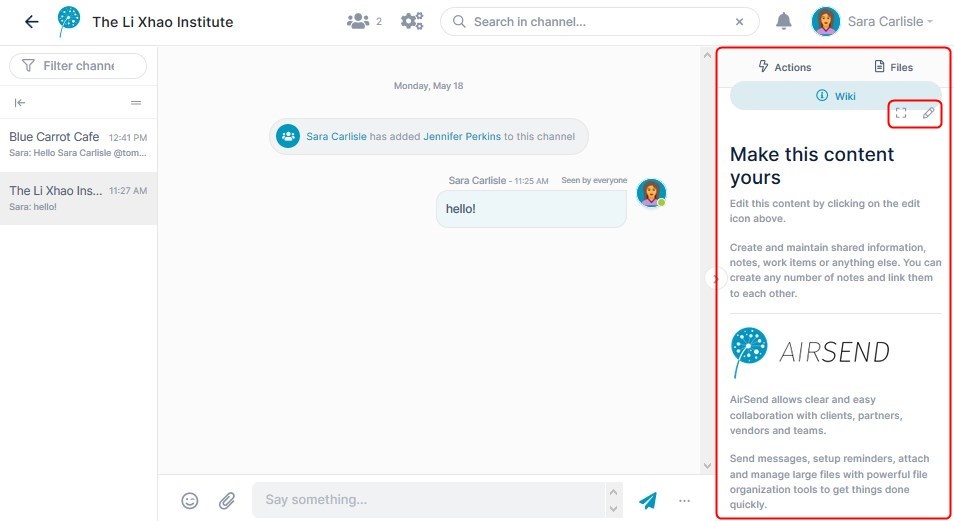The height and width of the screenshot is (521, 954).
Task: Collapse the right side panel chevron
Action: pyautogui.click(x=716, y=279)
